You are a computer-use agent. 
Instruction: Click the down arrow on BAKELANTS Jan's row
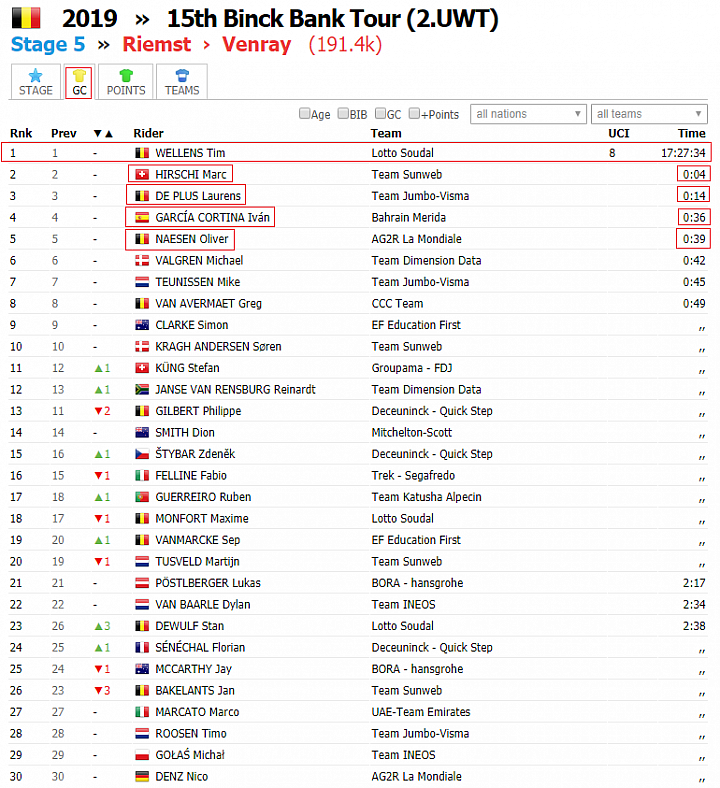coord(98,691)
